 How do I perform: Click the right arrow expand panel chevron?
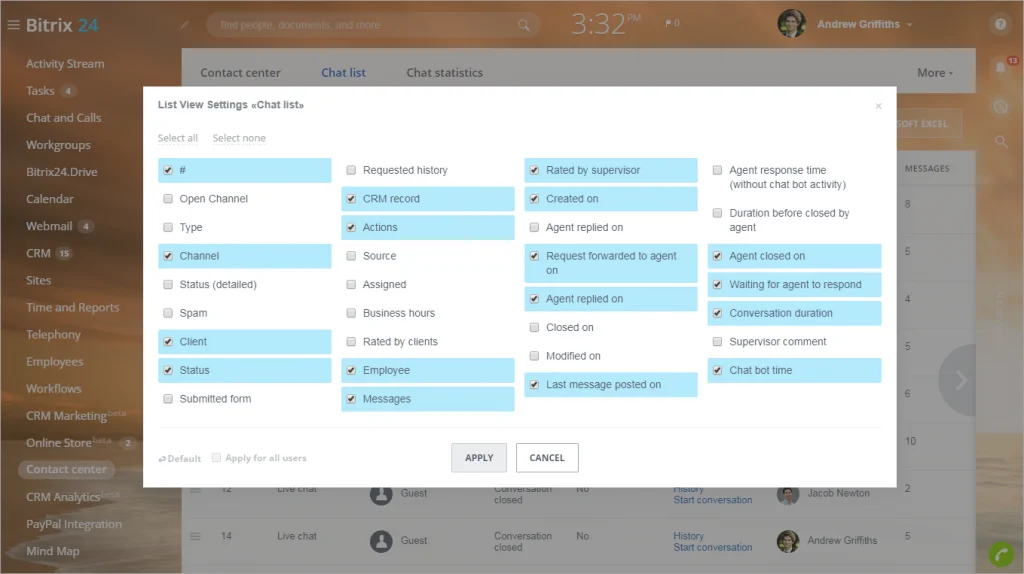(x=961, y=380)
